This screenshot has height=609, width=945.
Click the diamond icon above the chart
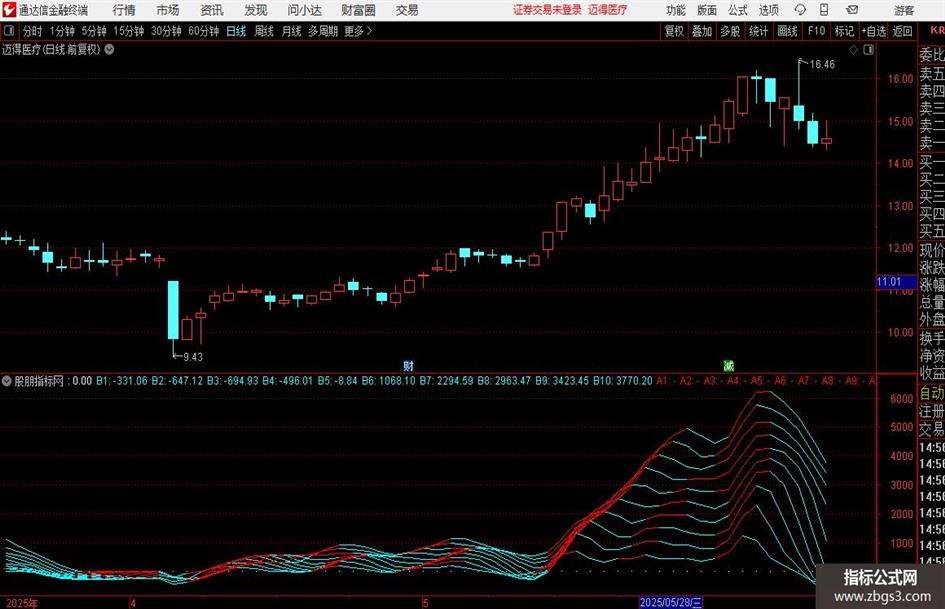coord(853,50)
